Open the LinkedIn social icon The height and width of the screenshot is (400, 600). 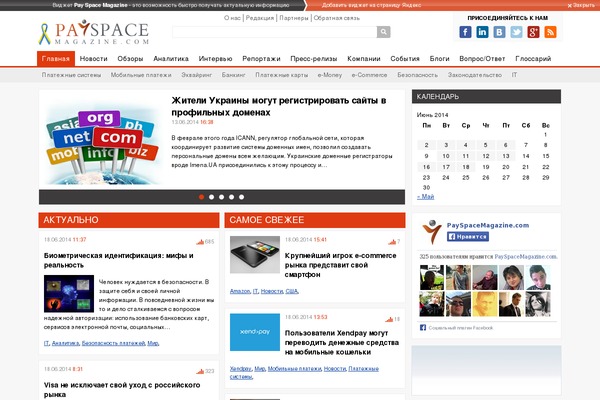(x=482, y=32)
